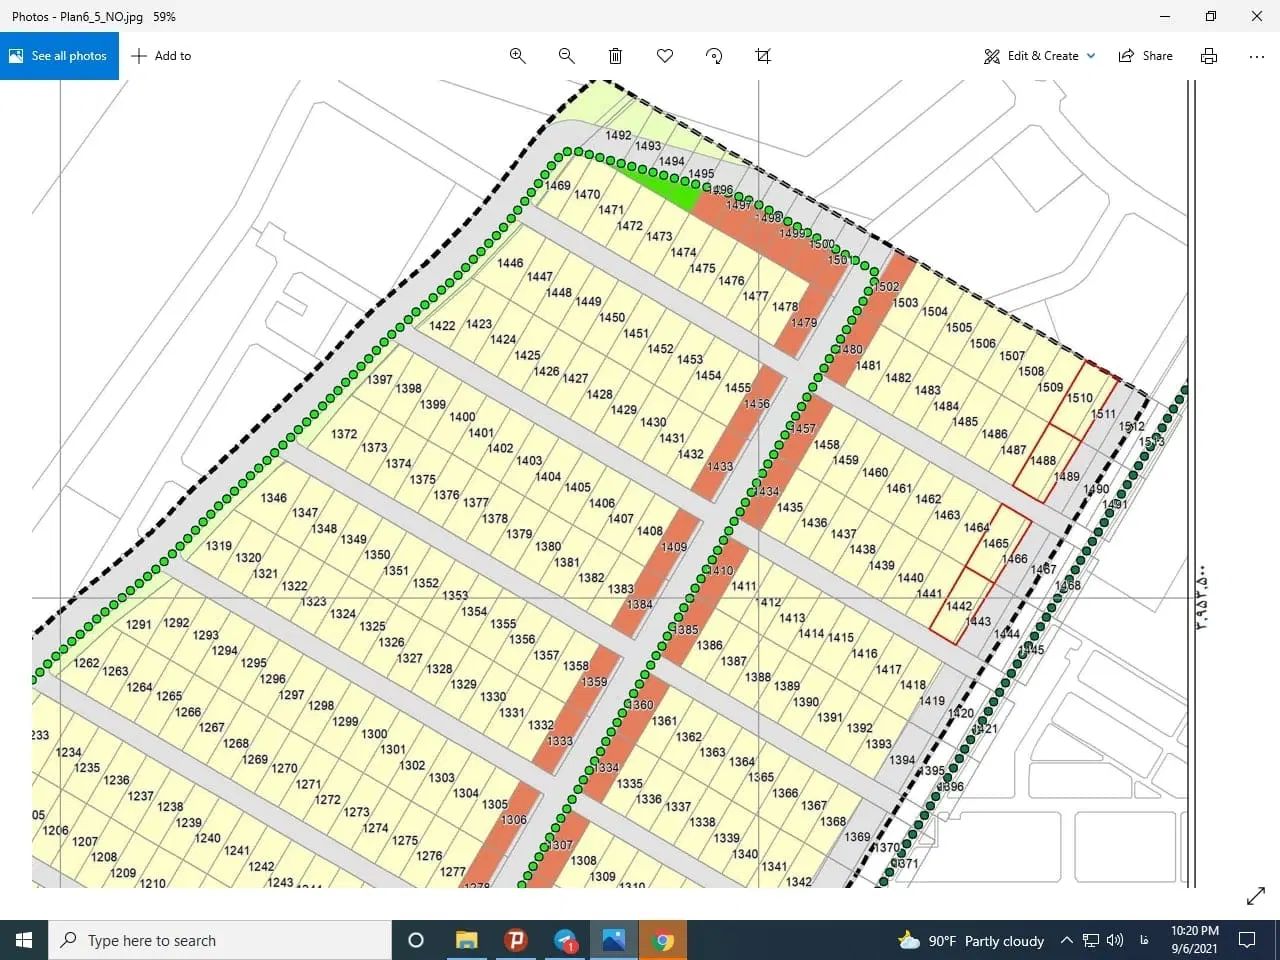Image resolution: width=1280 pixels, height=960 pixels.
Task: Click parcel number 1306 on the map
Action: [x=514, y=820]
